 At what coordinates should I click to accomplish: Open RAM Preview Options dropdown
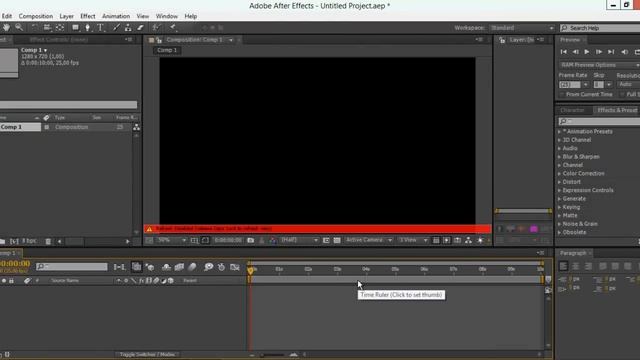coord(599,65)
